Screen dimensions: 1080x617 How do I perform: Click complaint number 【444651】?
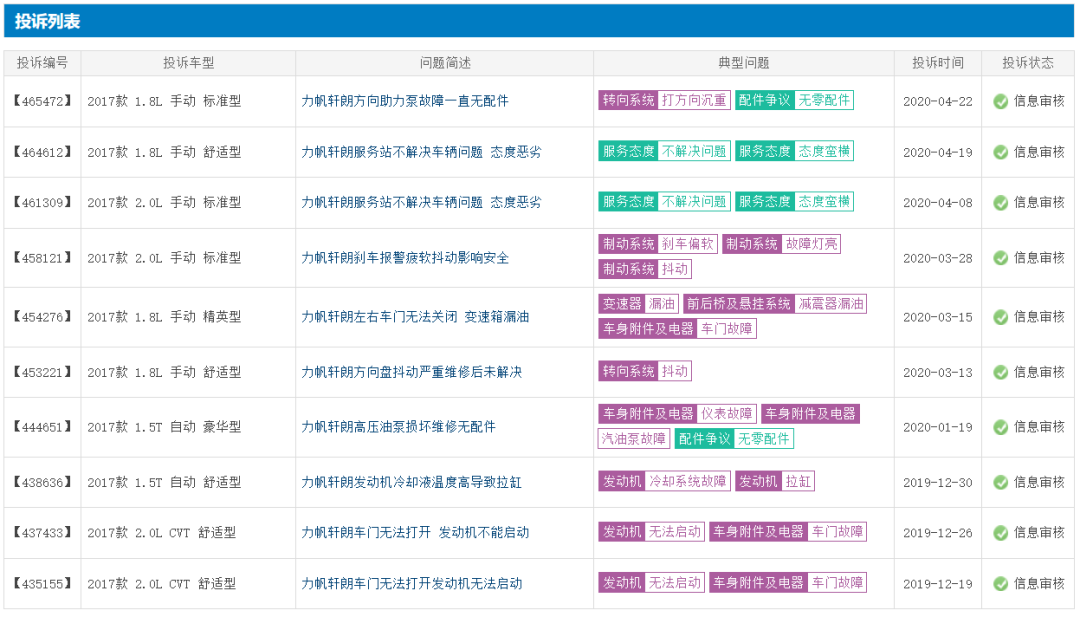click(43, 427)
